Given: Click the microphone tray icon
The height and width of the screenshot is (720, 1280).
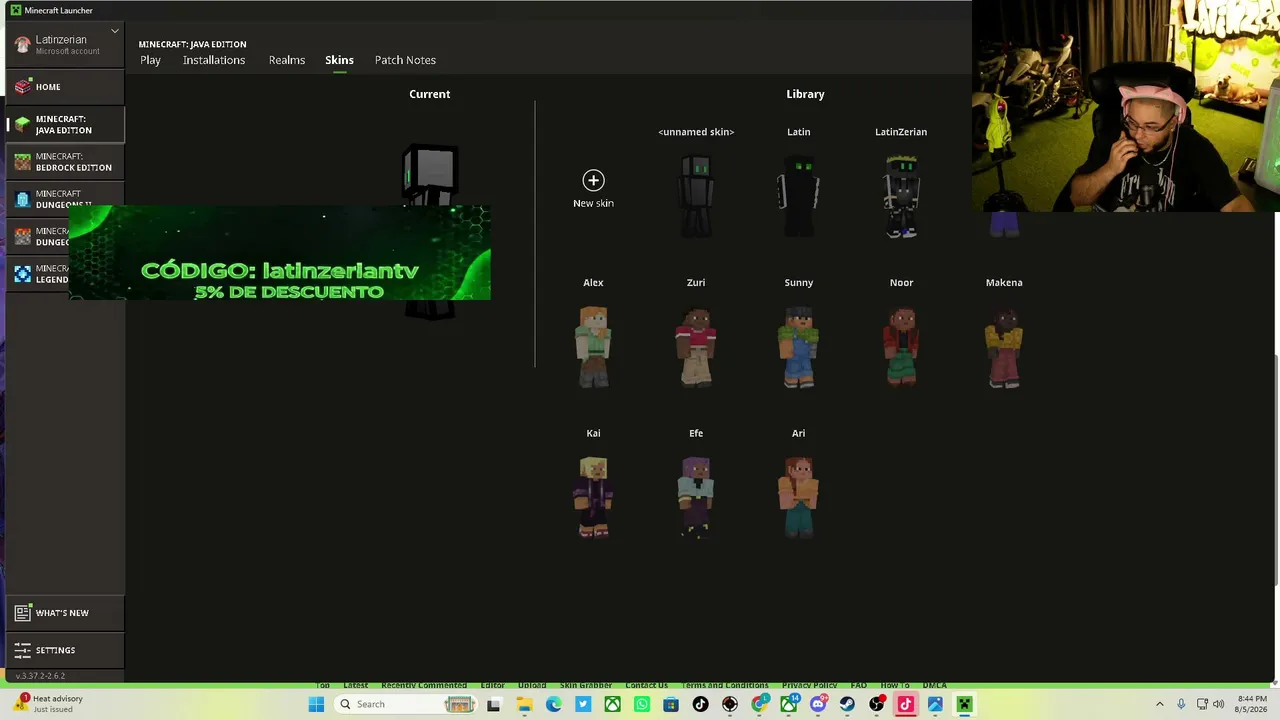Looking at the screenshot, I should 1181,704.
